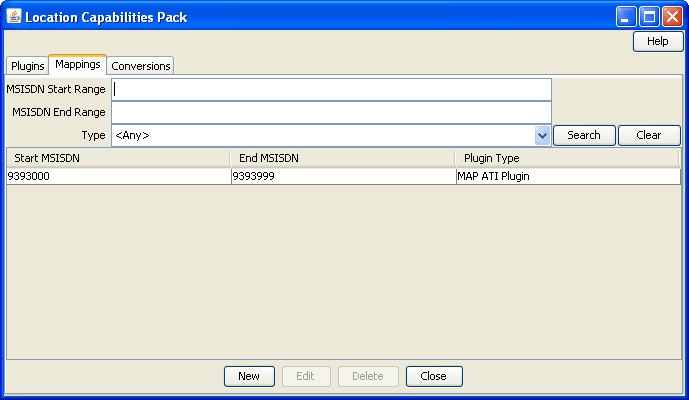
Task: Click into the MSISDN End Range field
Action: pyautogui.click(x=331, y=113)
